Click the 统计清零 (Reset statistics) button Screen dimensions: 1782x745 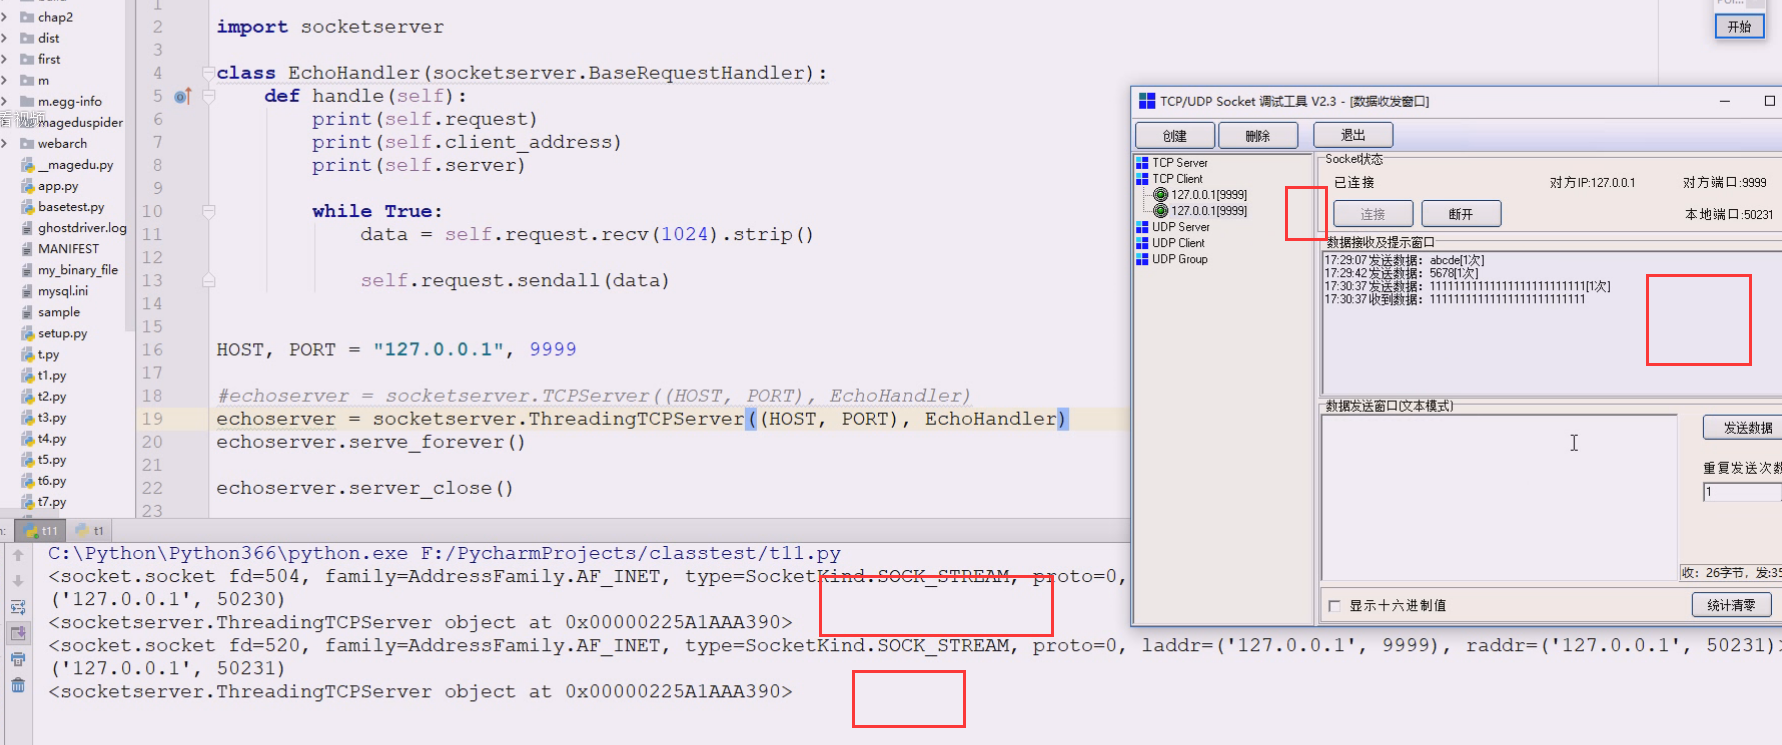[x=1732, y=605]
